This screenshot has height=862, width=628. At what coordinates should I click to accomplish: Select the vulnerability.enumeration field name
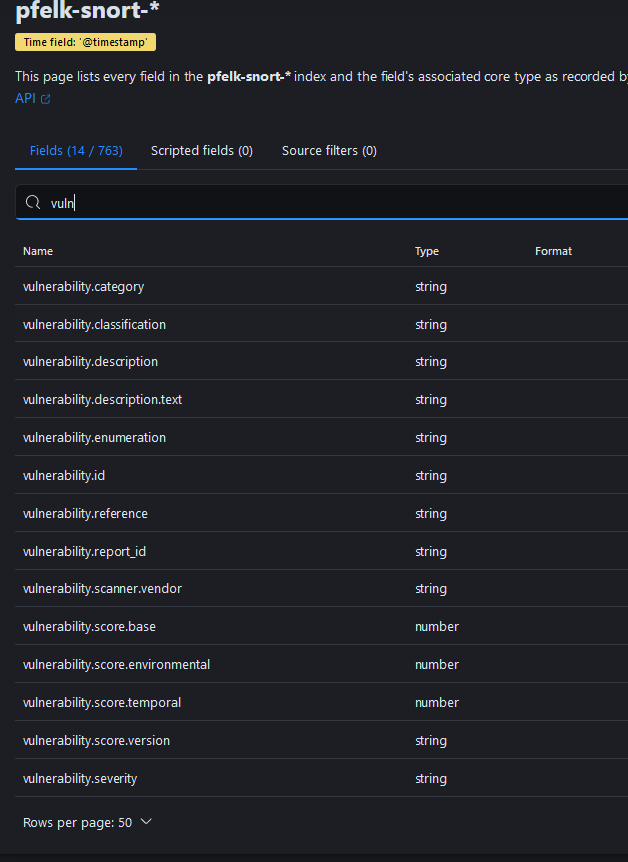tap(95, 438)
